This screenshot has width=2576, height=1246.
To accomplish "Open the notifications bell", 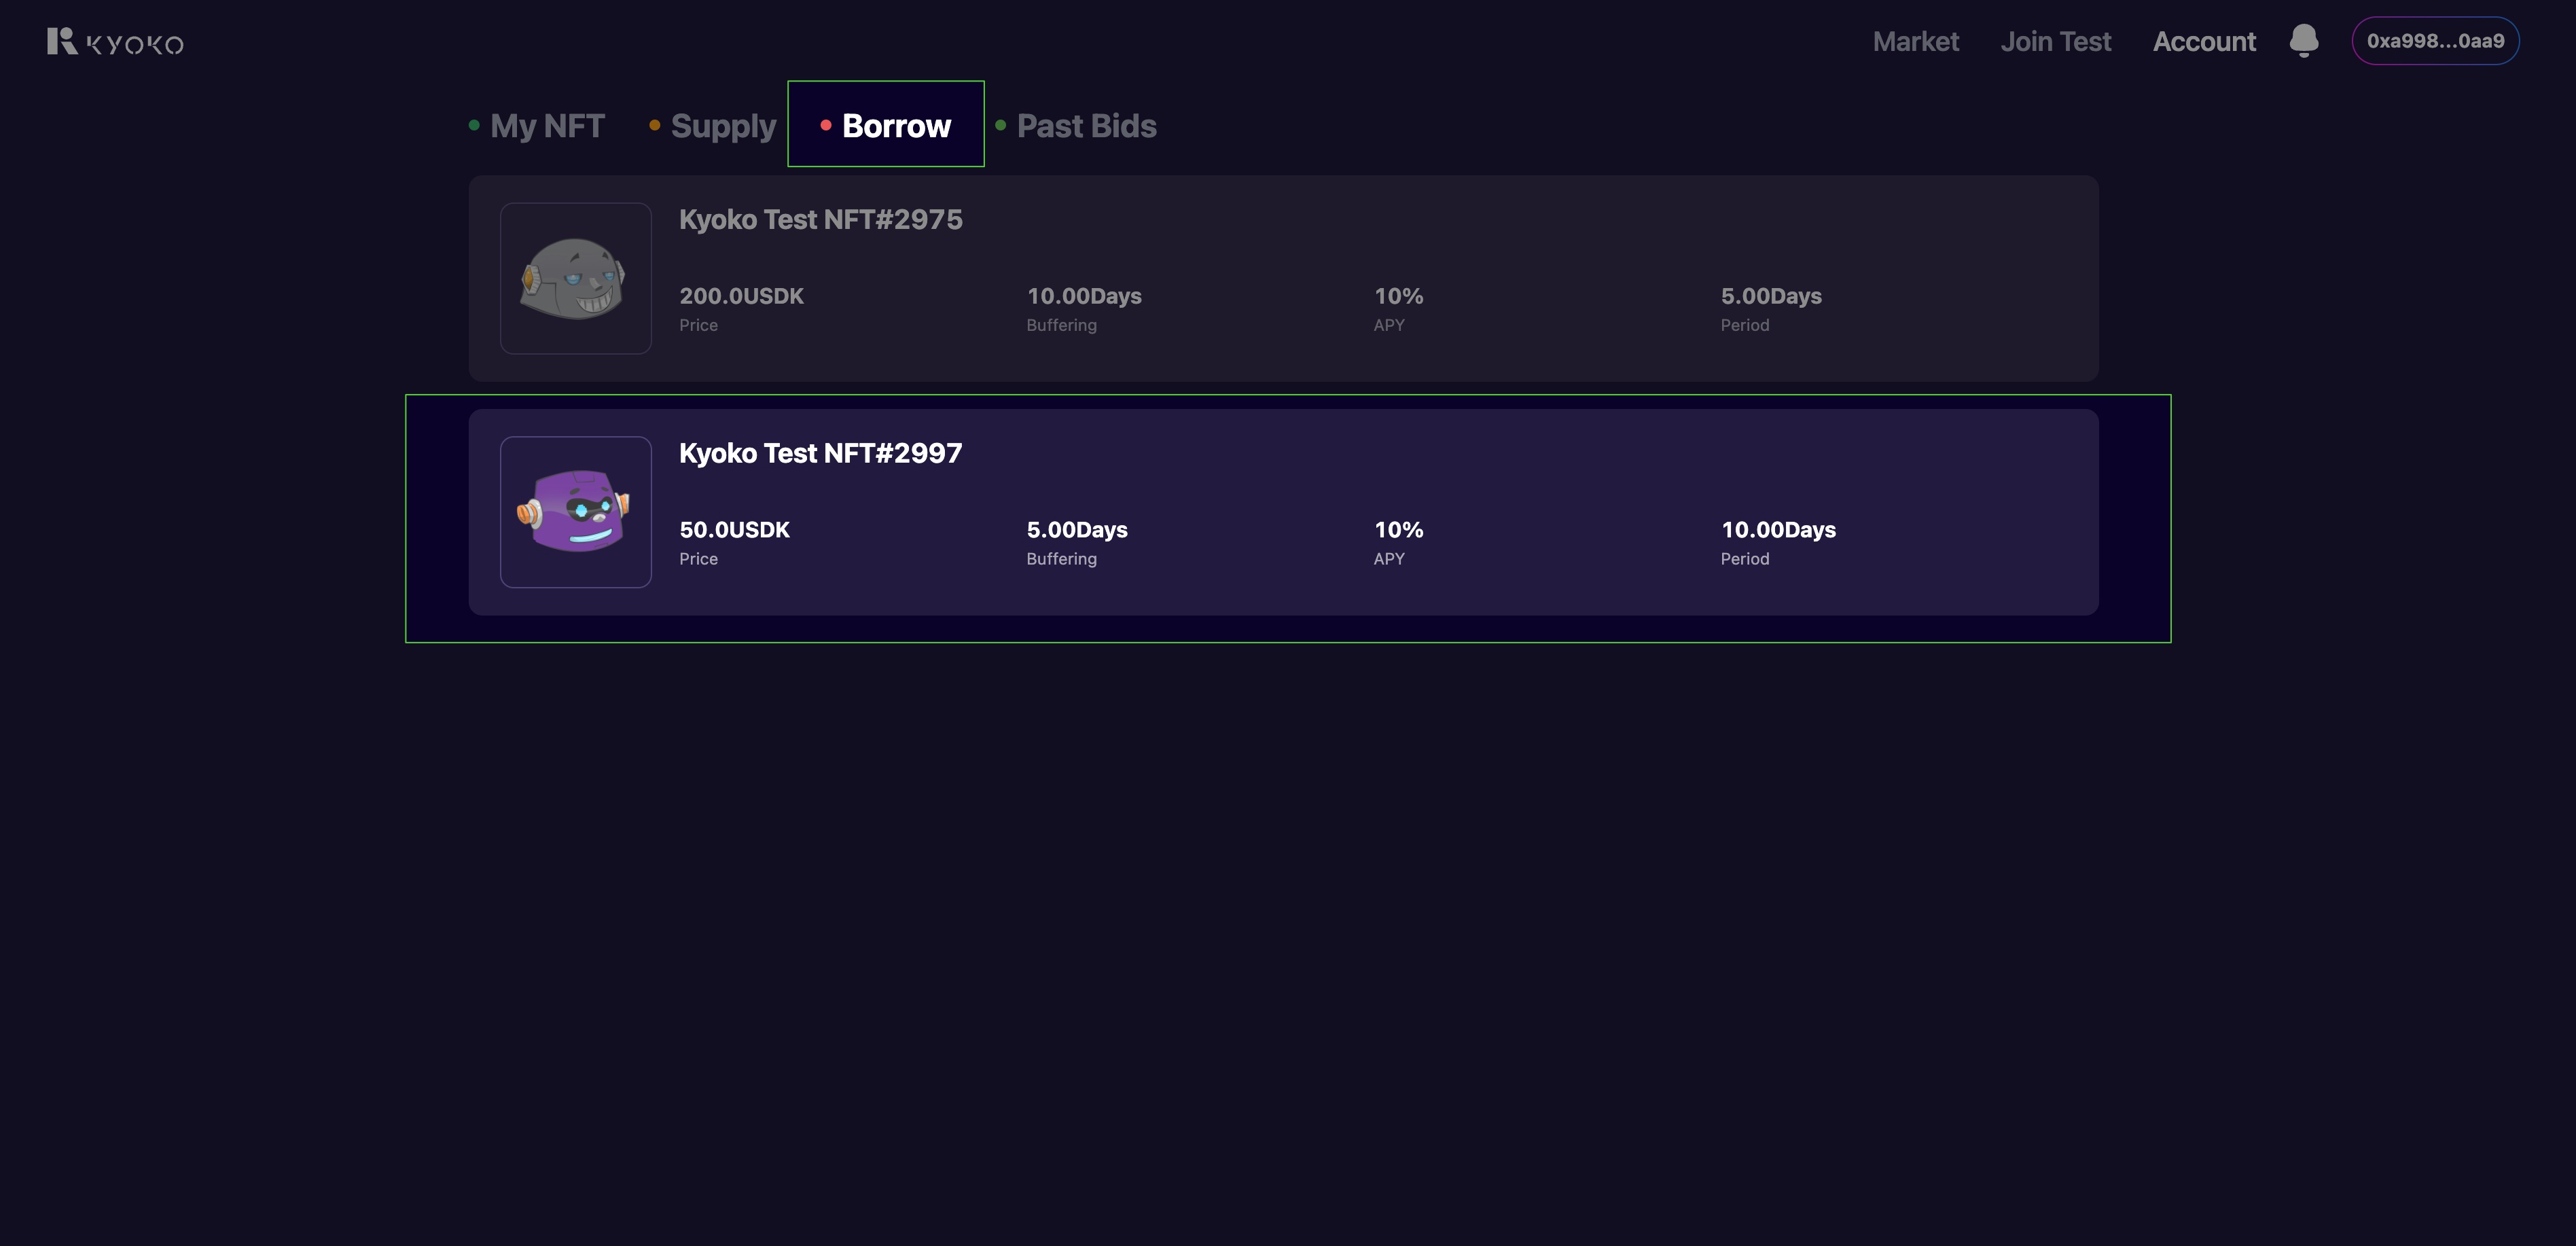I will point(2304,41).
